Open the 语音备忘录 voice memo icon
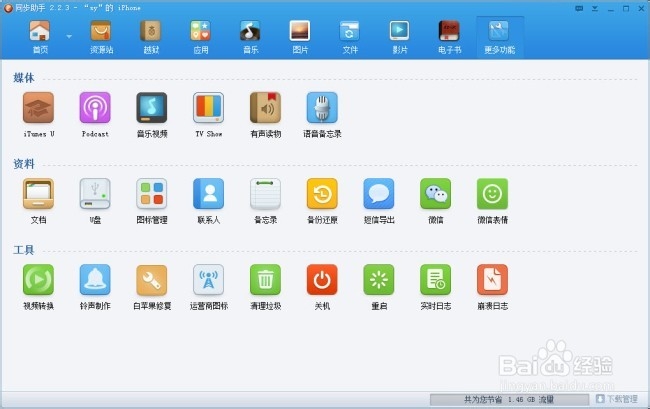This screenshot has width=650, height=409. [x=322, y=108]
